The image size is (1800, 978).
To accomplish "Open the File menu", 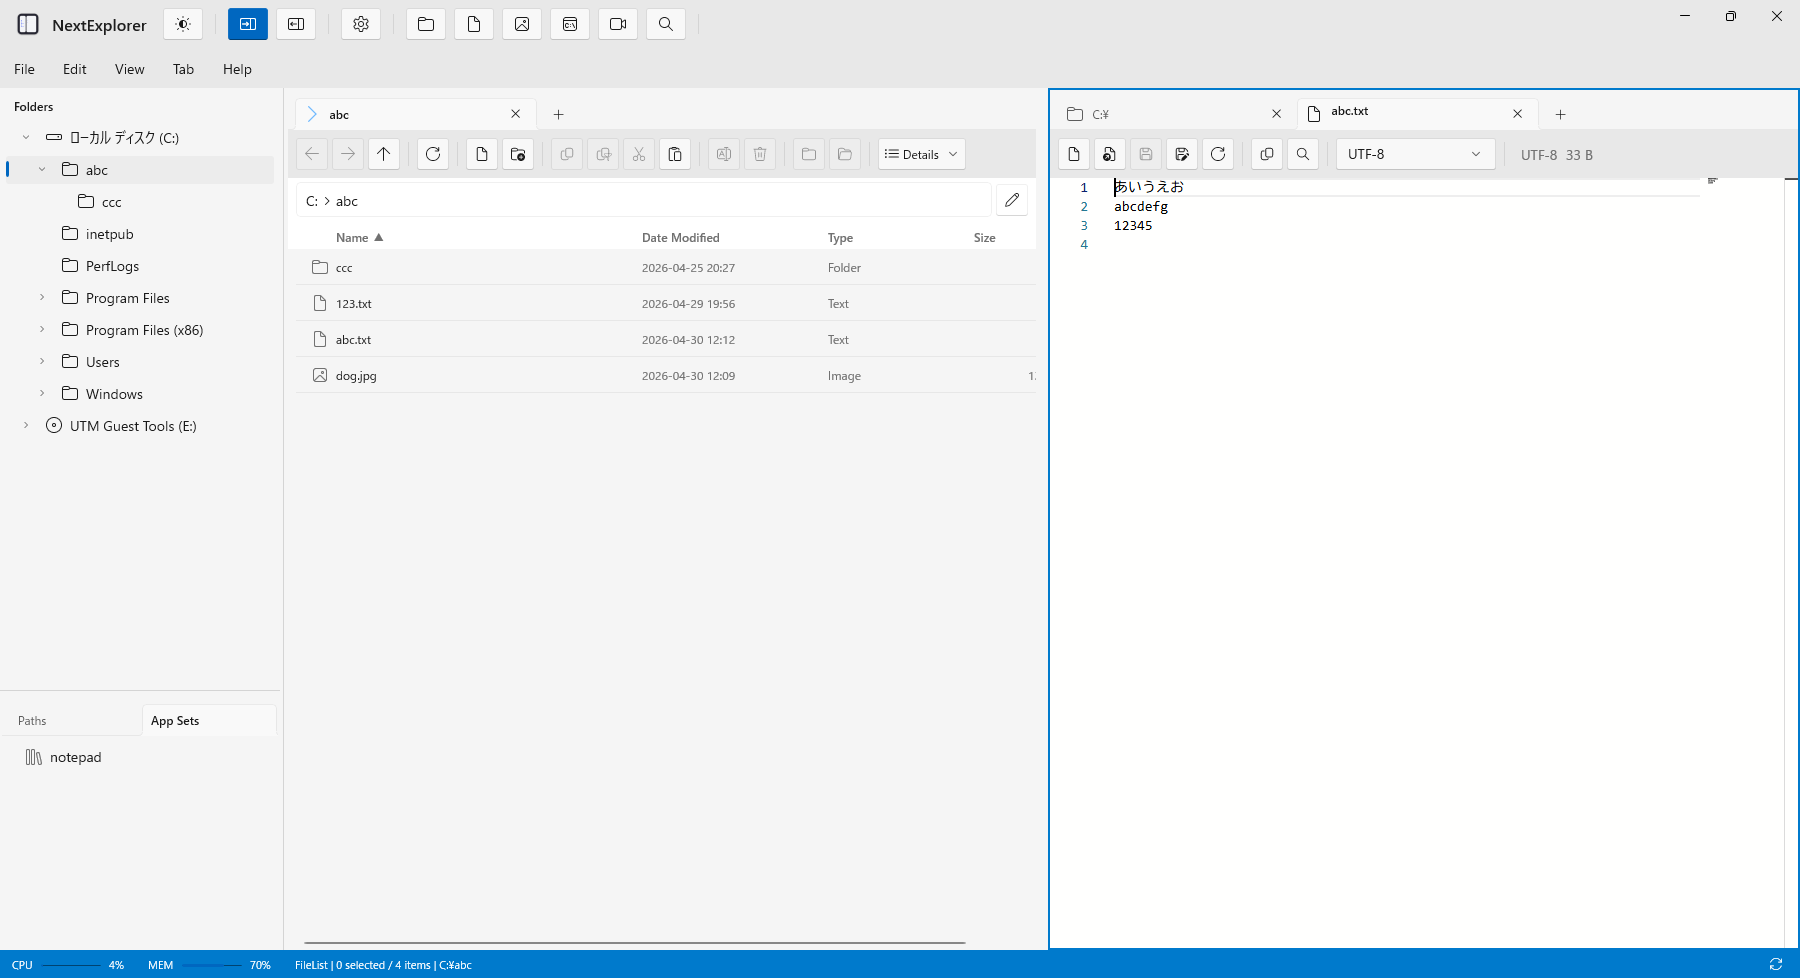I will pos(25,69).
